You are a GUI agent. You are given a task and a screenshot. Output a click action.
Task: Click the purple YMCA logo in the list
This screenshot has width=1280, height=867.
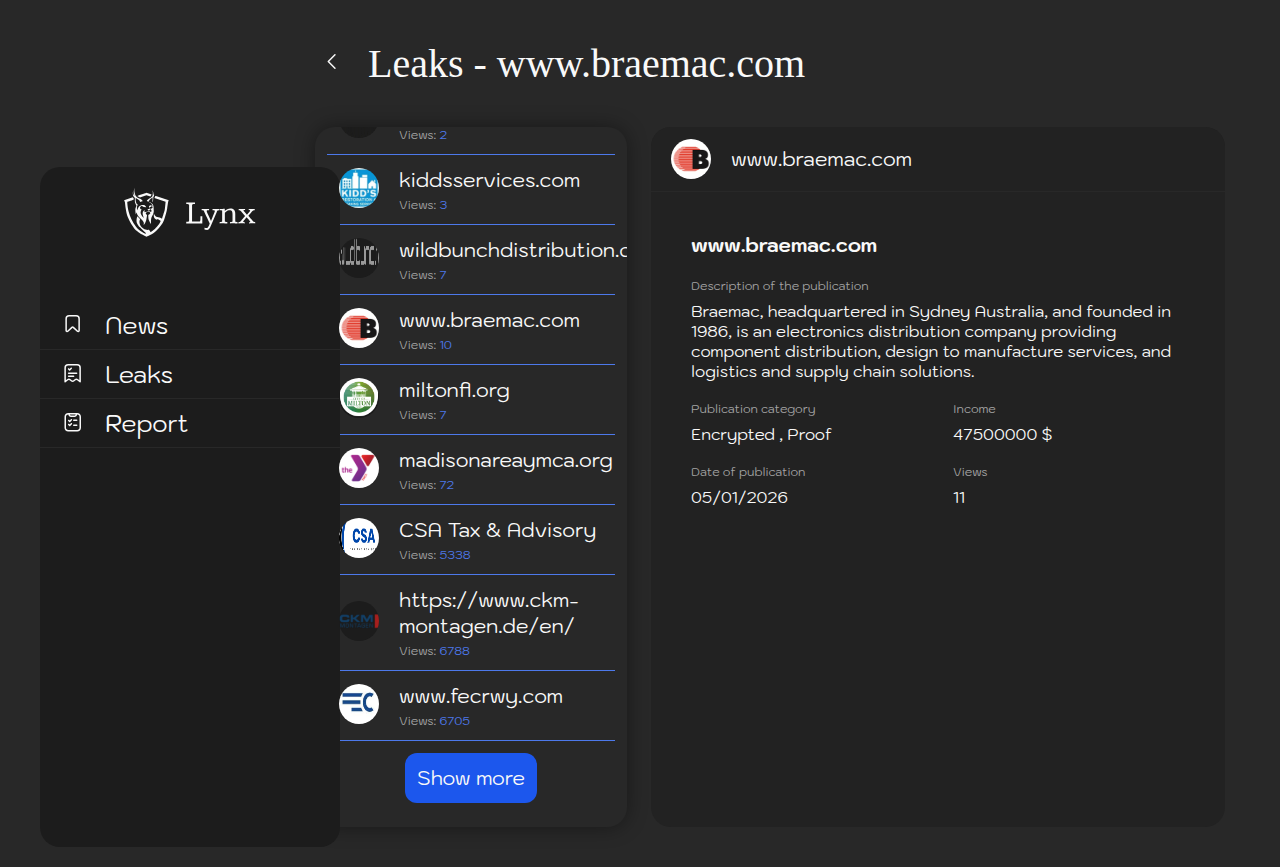[359, 468]
